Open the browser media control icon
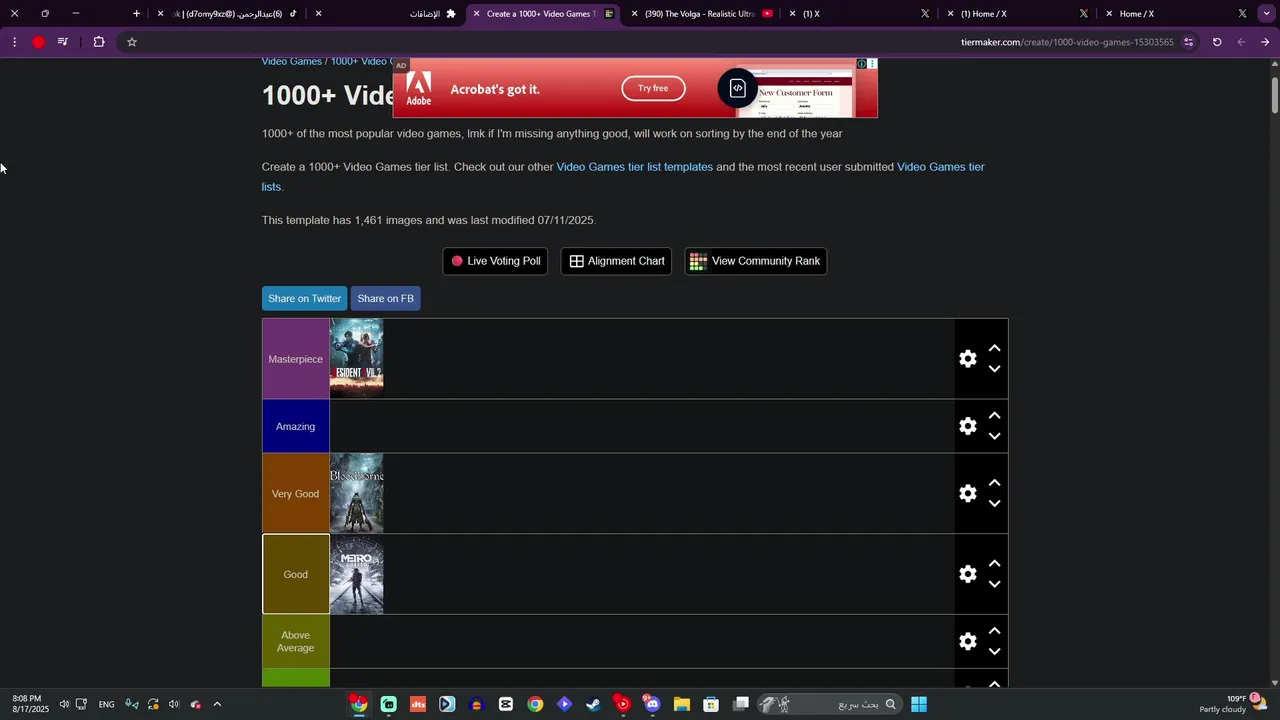 point(63,42)
